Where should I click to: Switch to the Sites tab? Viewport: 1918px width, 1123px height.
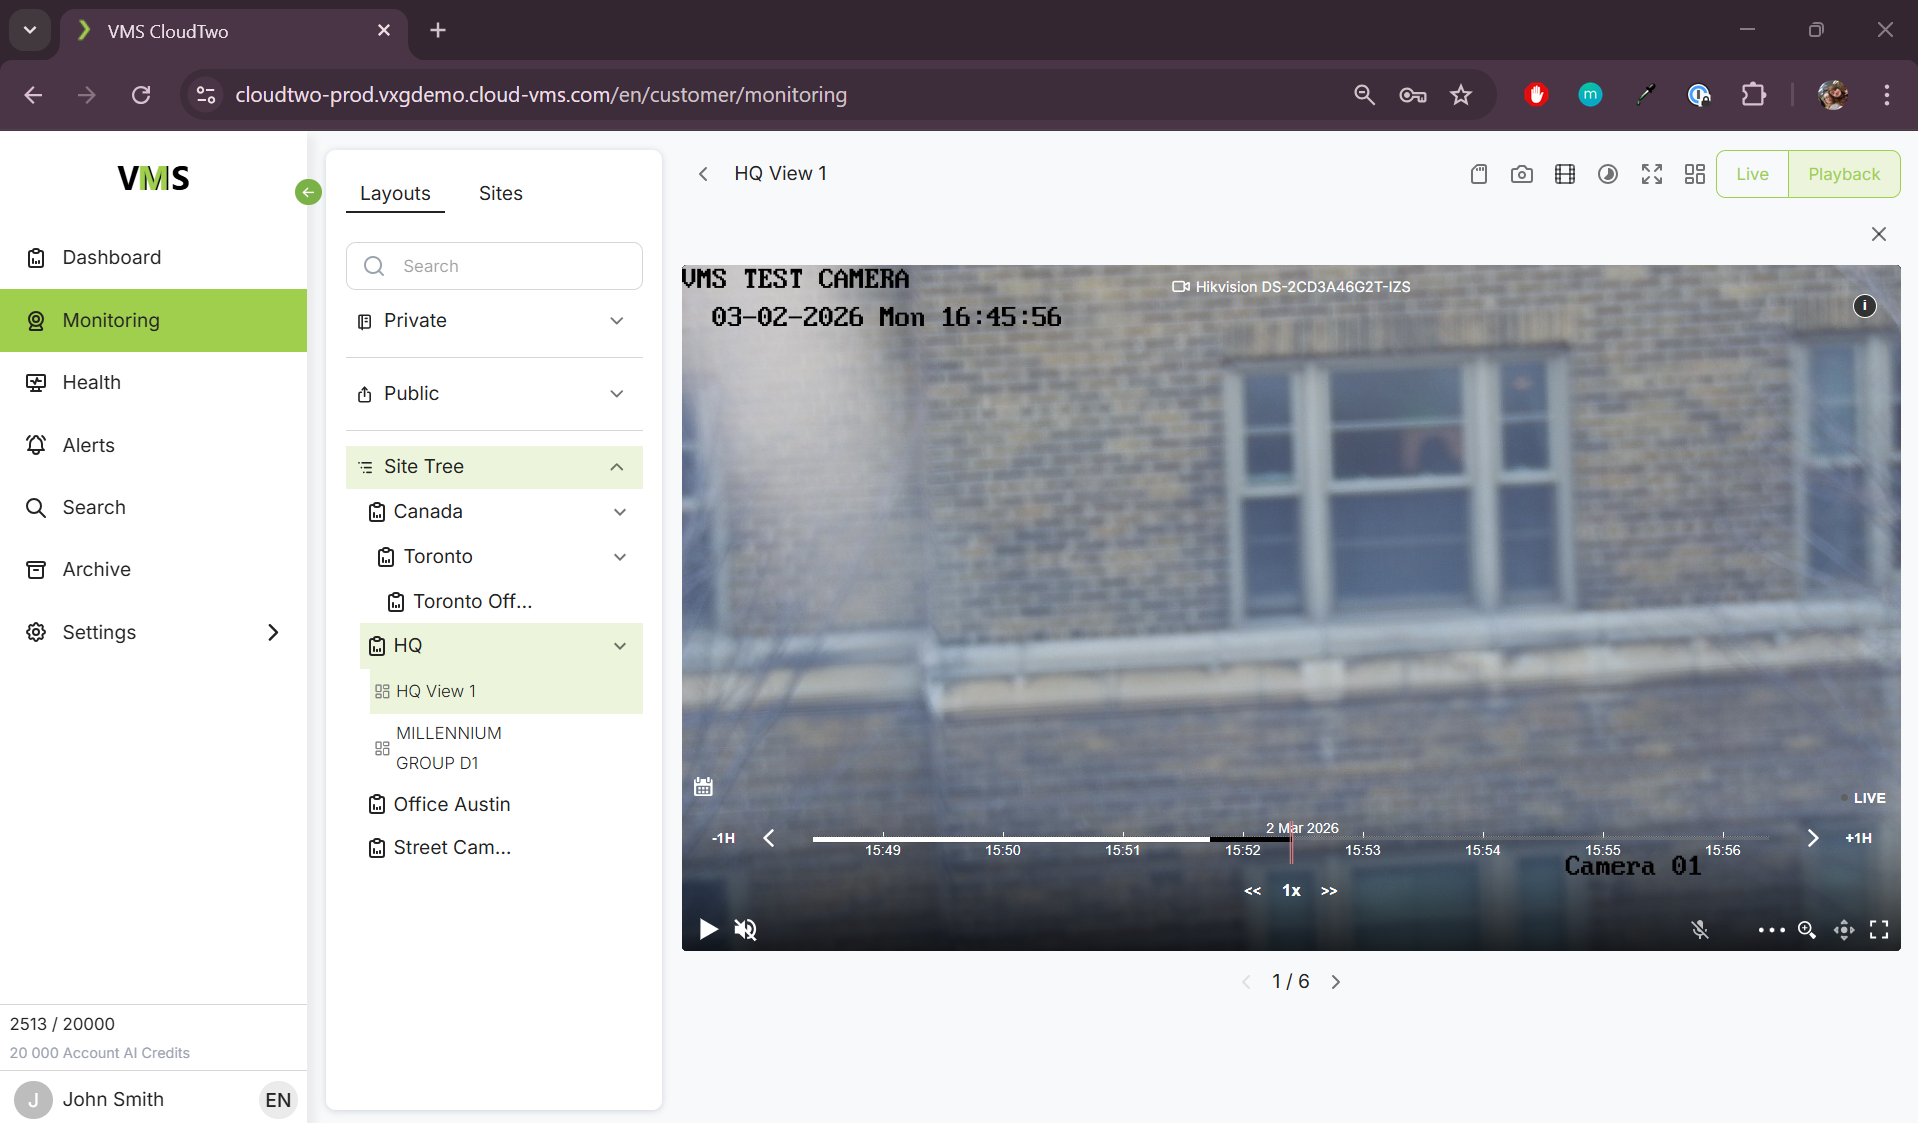(x=500, y=193)
